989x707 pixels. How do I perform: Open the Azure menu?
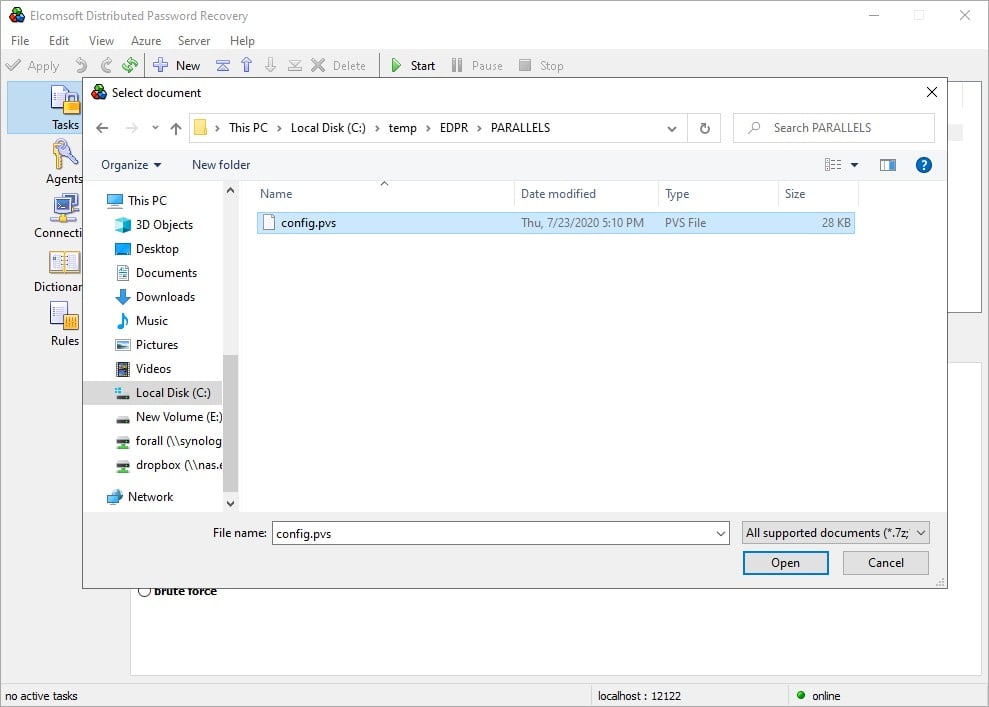tap(146, 40)
